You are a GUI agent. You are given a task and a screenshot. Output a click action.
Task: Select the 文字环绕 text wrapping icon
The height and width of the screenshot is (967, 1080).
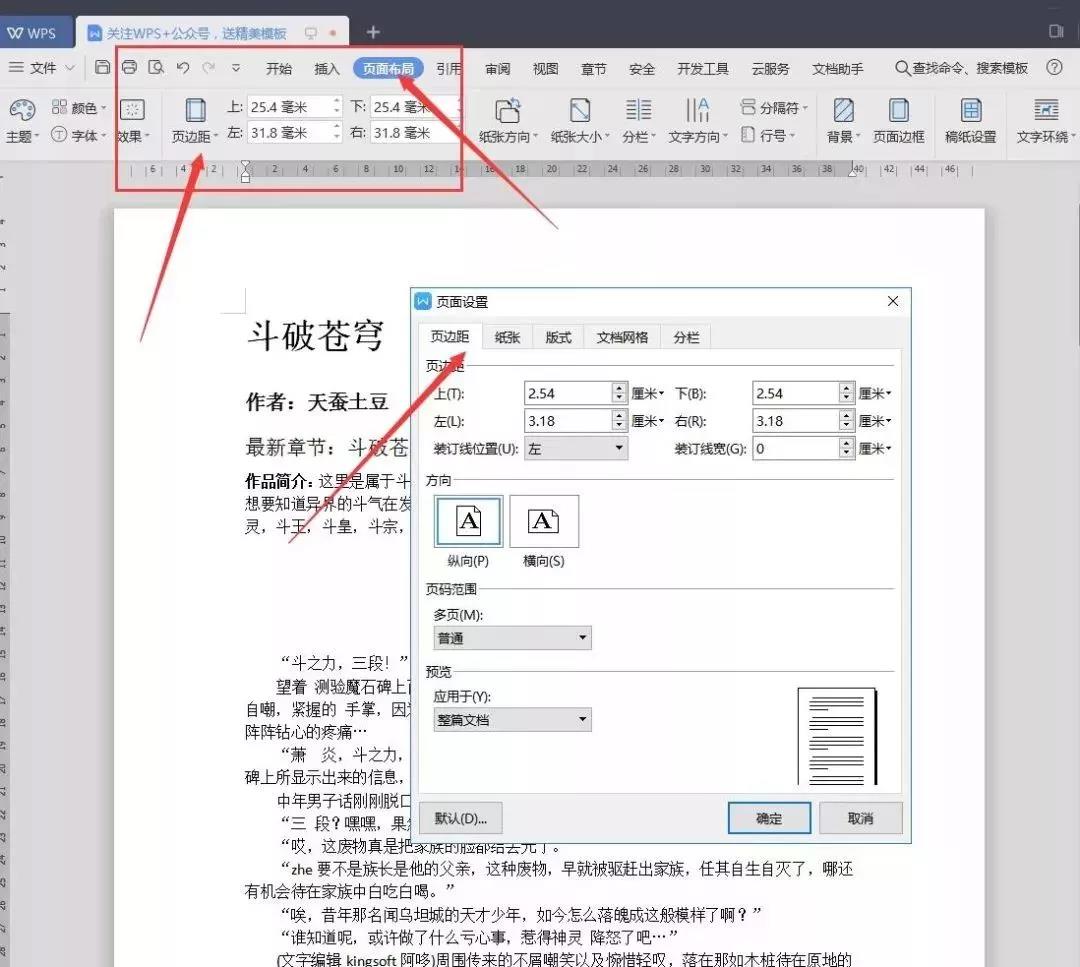(1045, 110)
